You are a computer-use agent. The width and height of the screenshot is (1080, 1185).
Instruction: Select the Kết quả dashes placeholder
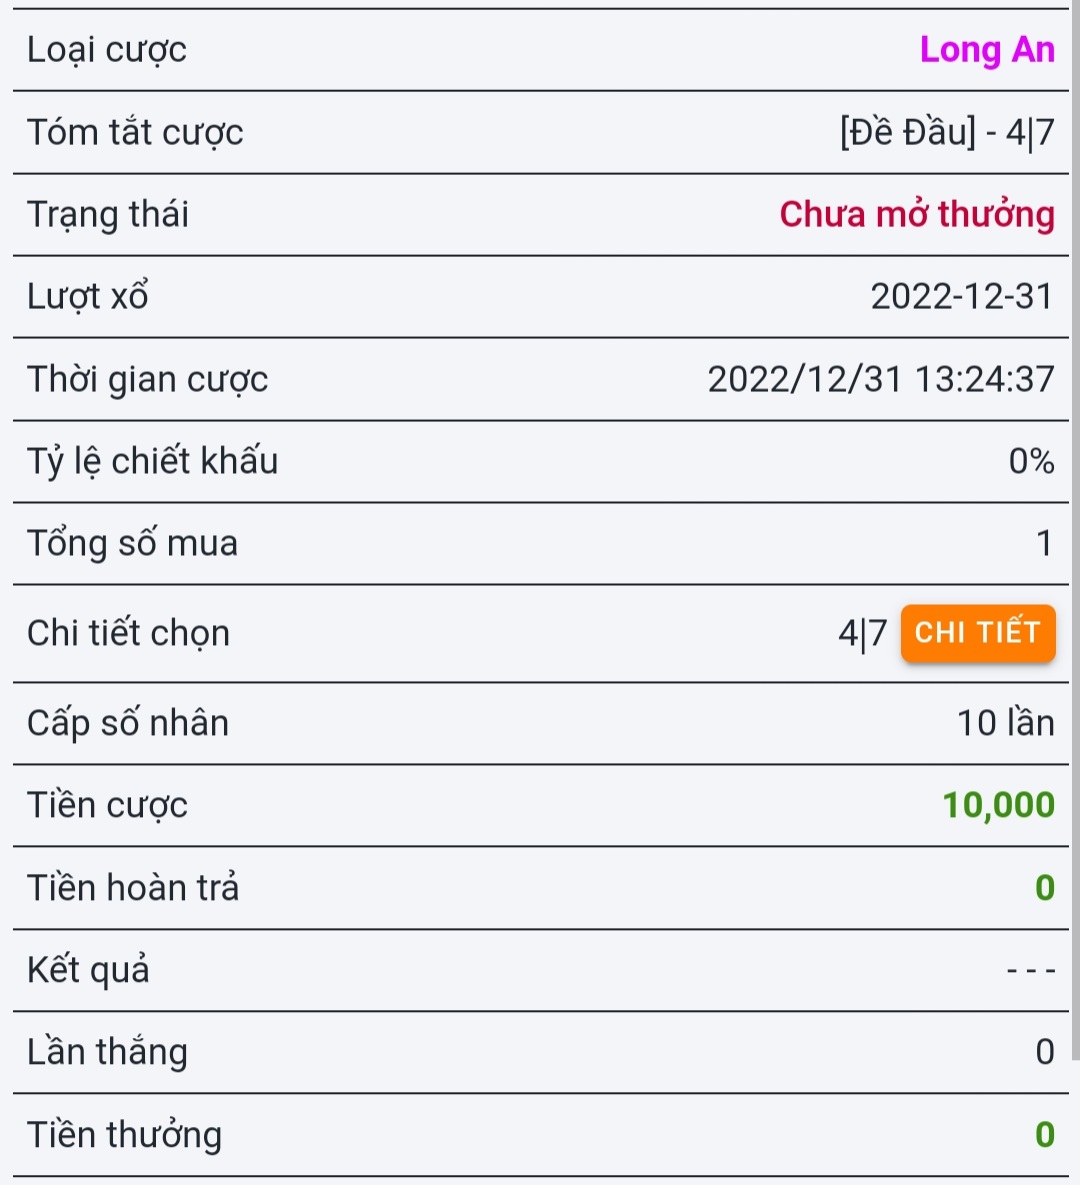click(1031, 970)
